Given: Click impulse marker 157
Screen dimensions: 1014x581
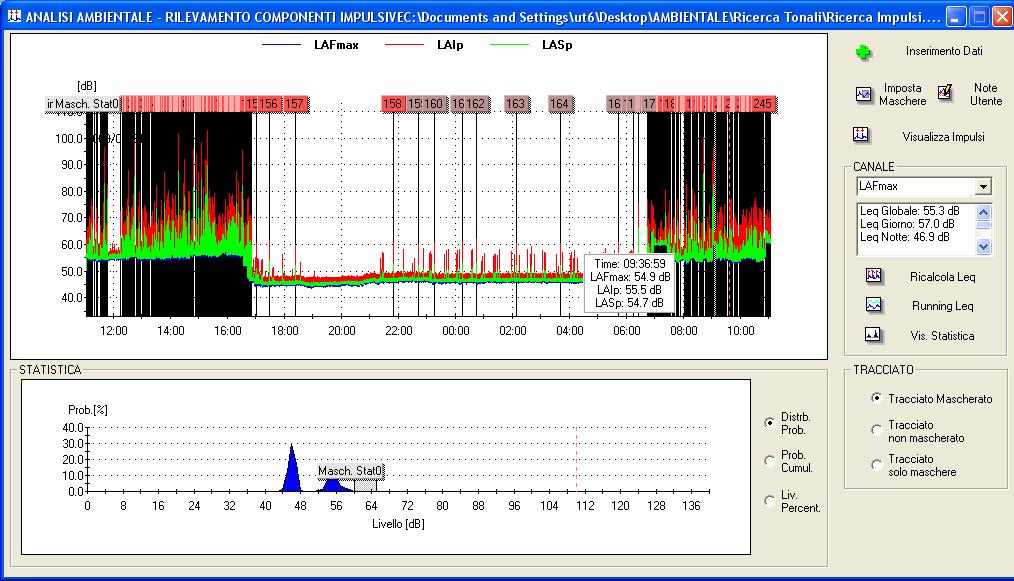Looking at the screenshot, I should tap(295, 104).
